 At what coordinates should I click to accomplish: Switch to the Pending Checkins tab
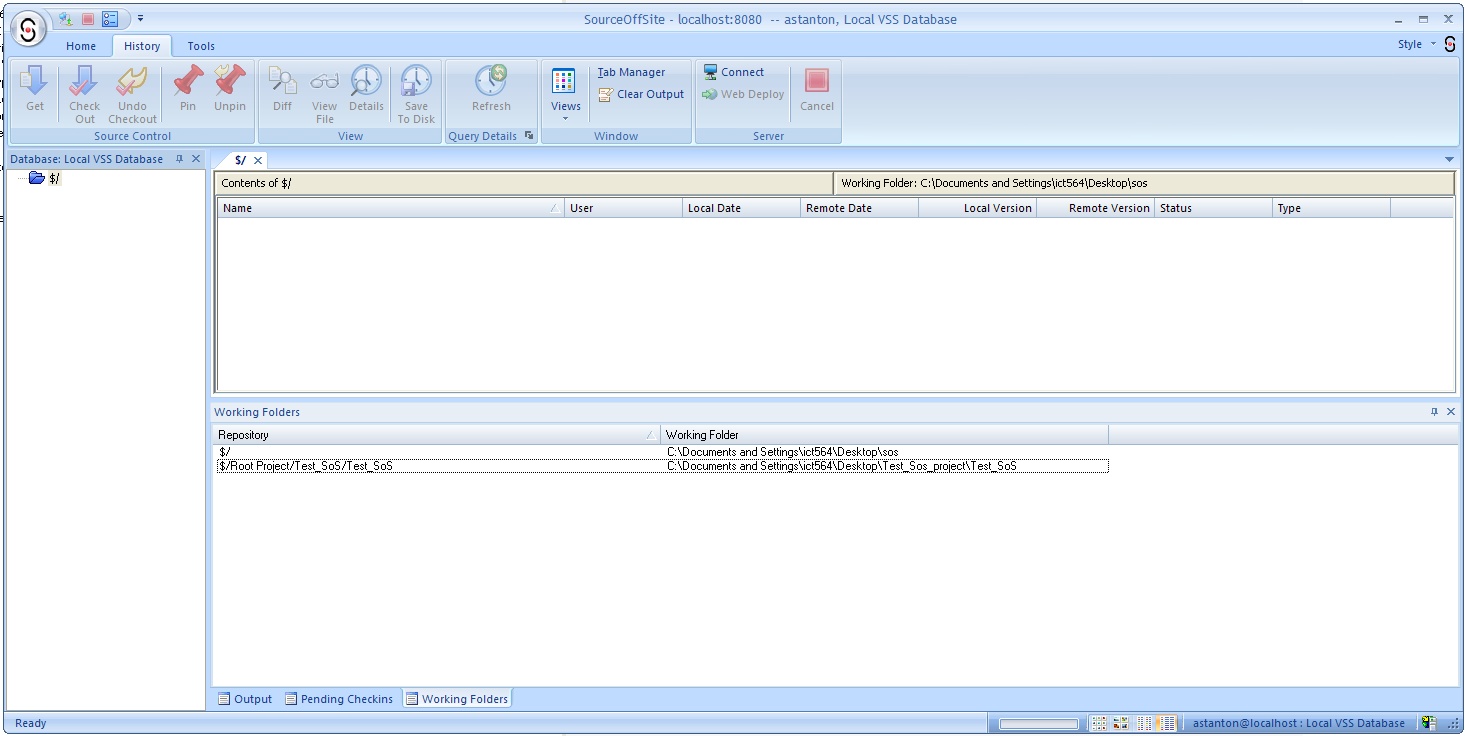(338, 699)
